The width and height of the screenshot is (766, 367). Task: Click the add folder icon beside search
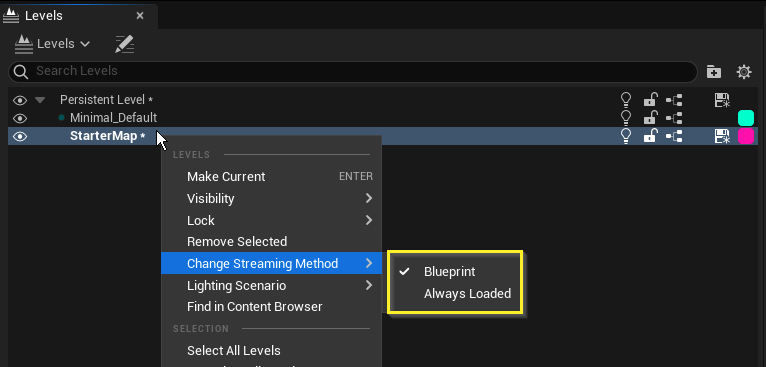pos(714,72)
